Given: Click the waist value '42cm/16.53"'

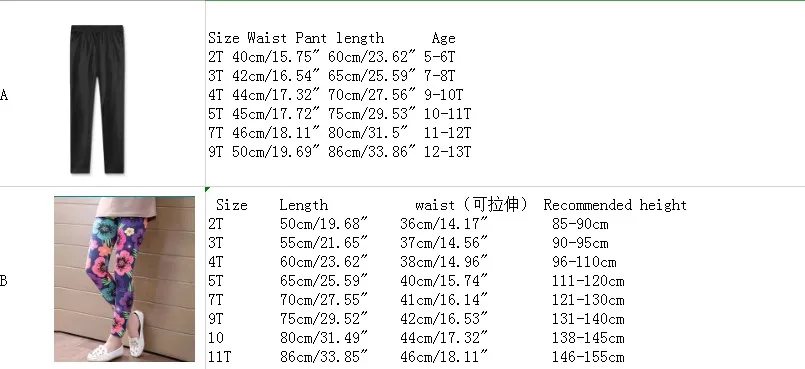Looking at the screenshot, I should point(444,319).
